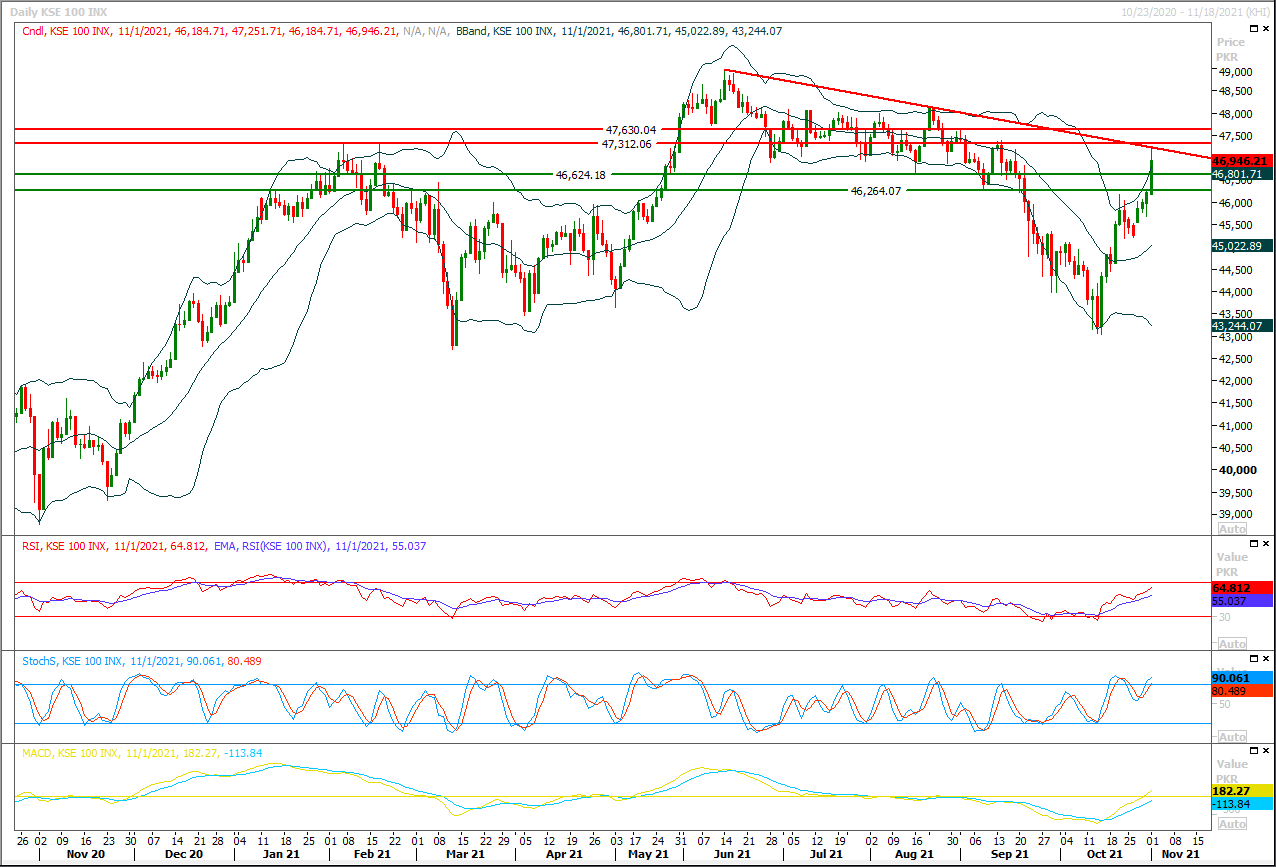Click the 46,801.71 upper band tag
The width and height of the screenshot is (1276, 867).
[1241, 174]
